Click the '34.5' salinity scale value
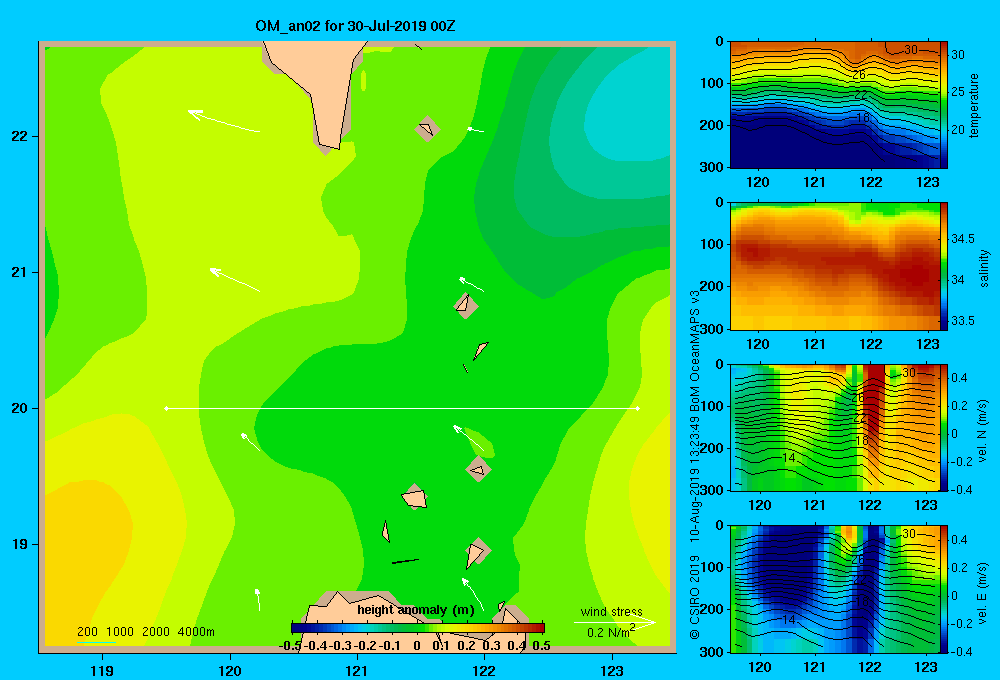The image size is (1000, 680). coord(963,239)
